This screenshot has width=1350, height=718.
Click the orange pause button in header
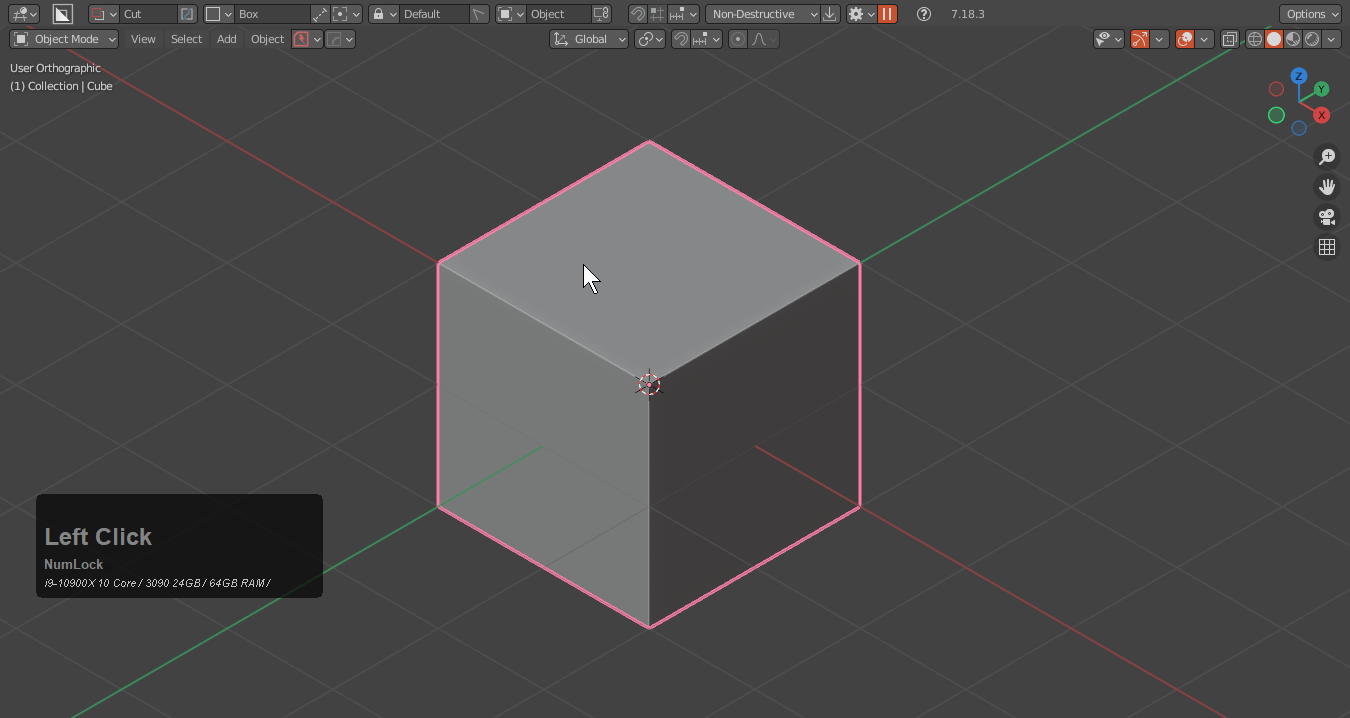(887, 14)
